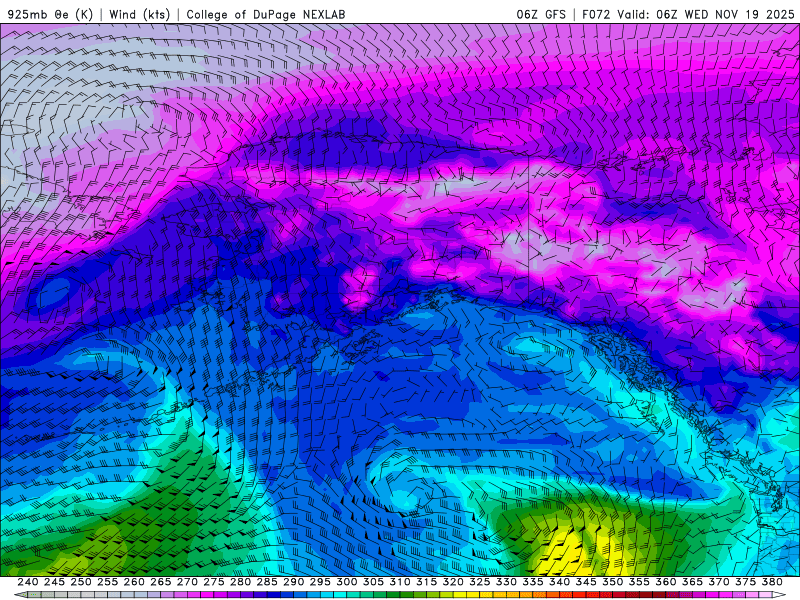Click the 275 color scale label

pos(213,582)
